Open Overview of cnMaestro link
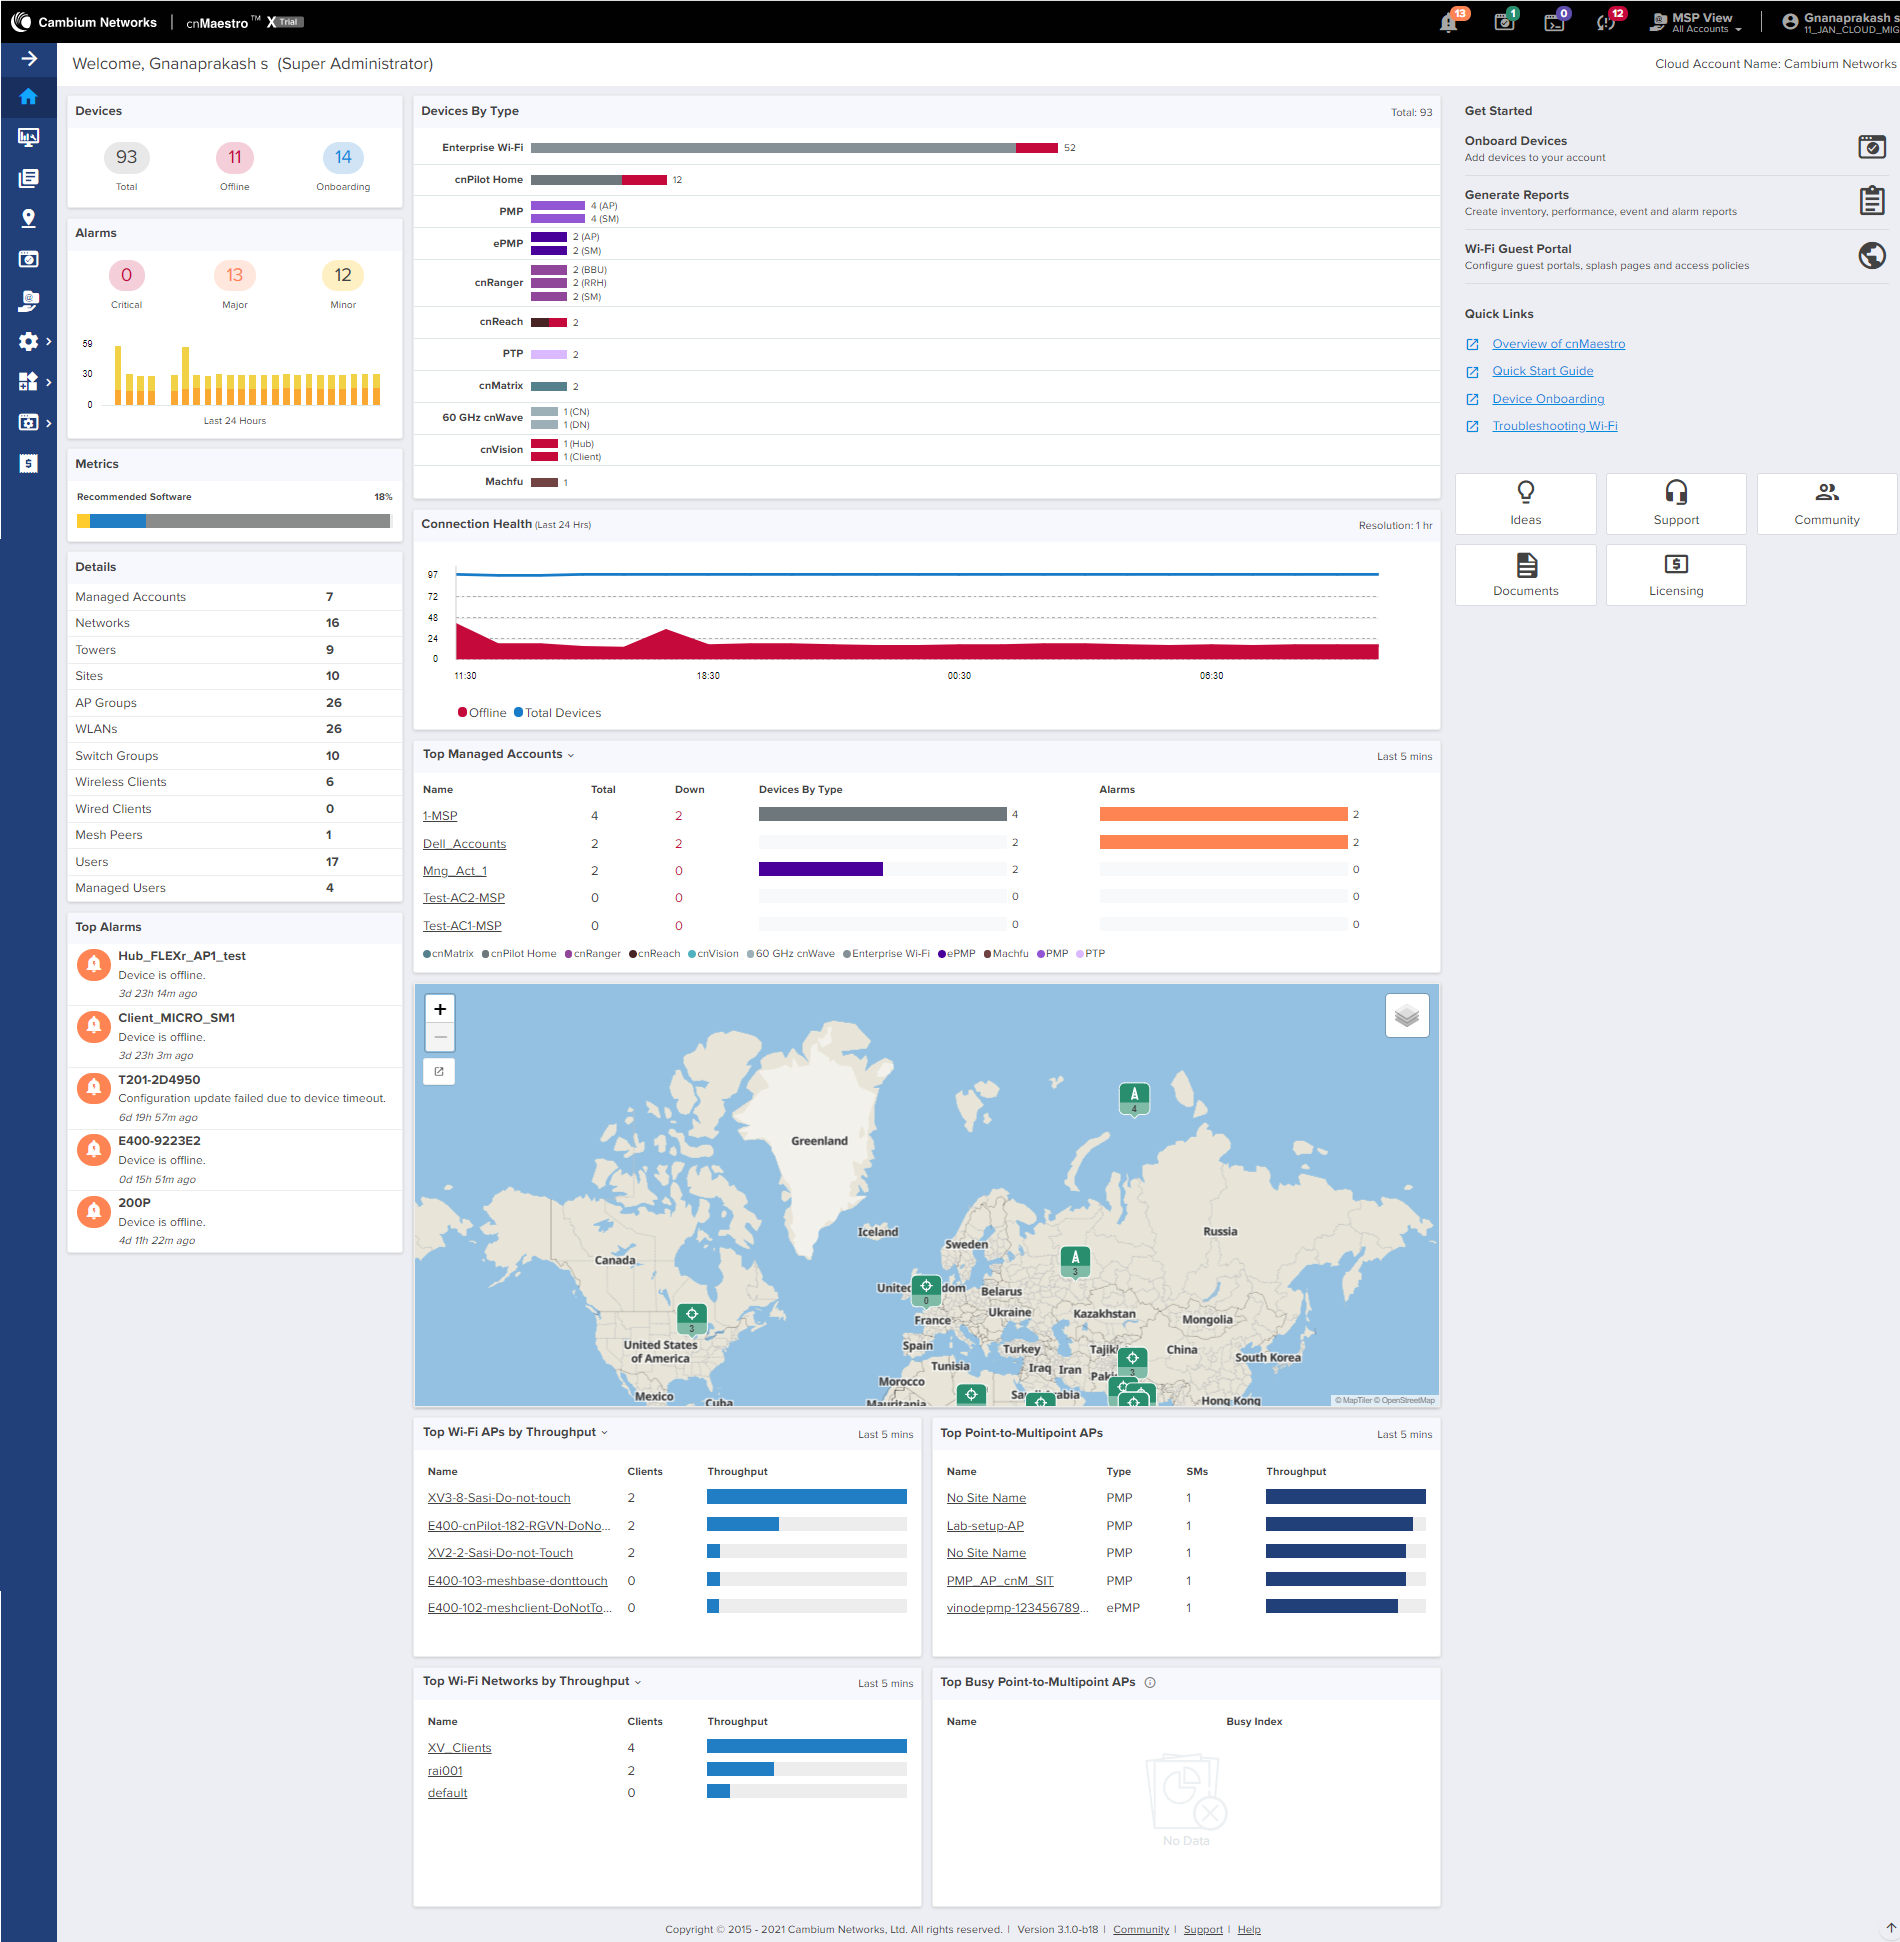The width and height of the screenshot is (1900, 1942). 1558,344
